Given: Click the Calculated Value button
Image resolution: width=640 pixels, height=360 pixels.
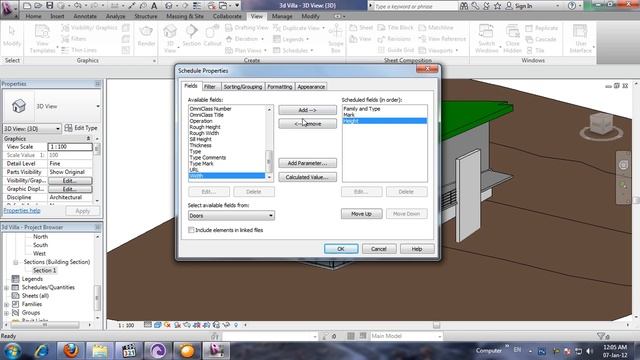Looking at the screenshot, I should point(307,177).
